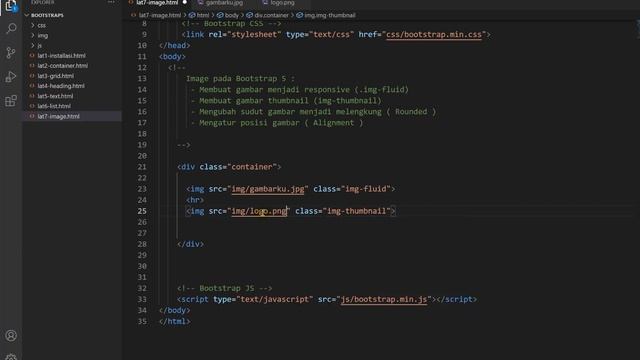Switch to the gambarku.jpg editor tab
Screen dimensions: 640x360
pyautogui.click(x=224, y=3)
